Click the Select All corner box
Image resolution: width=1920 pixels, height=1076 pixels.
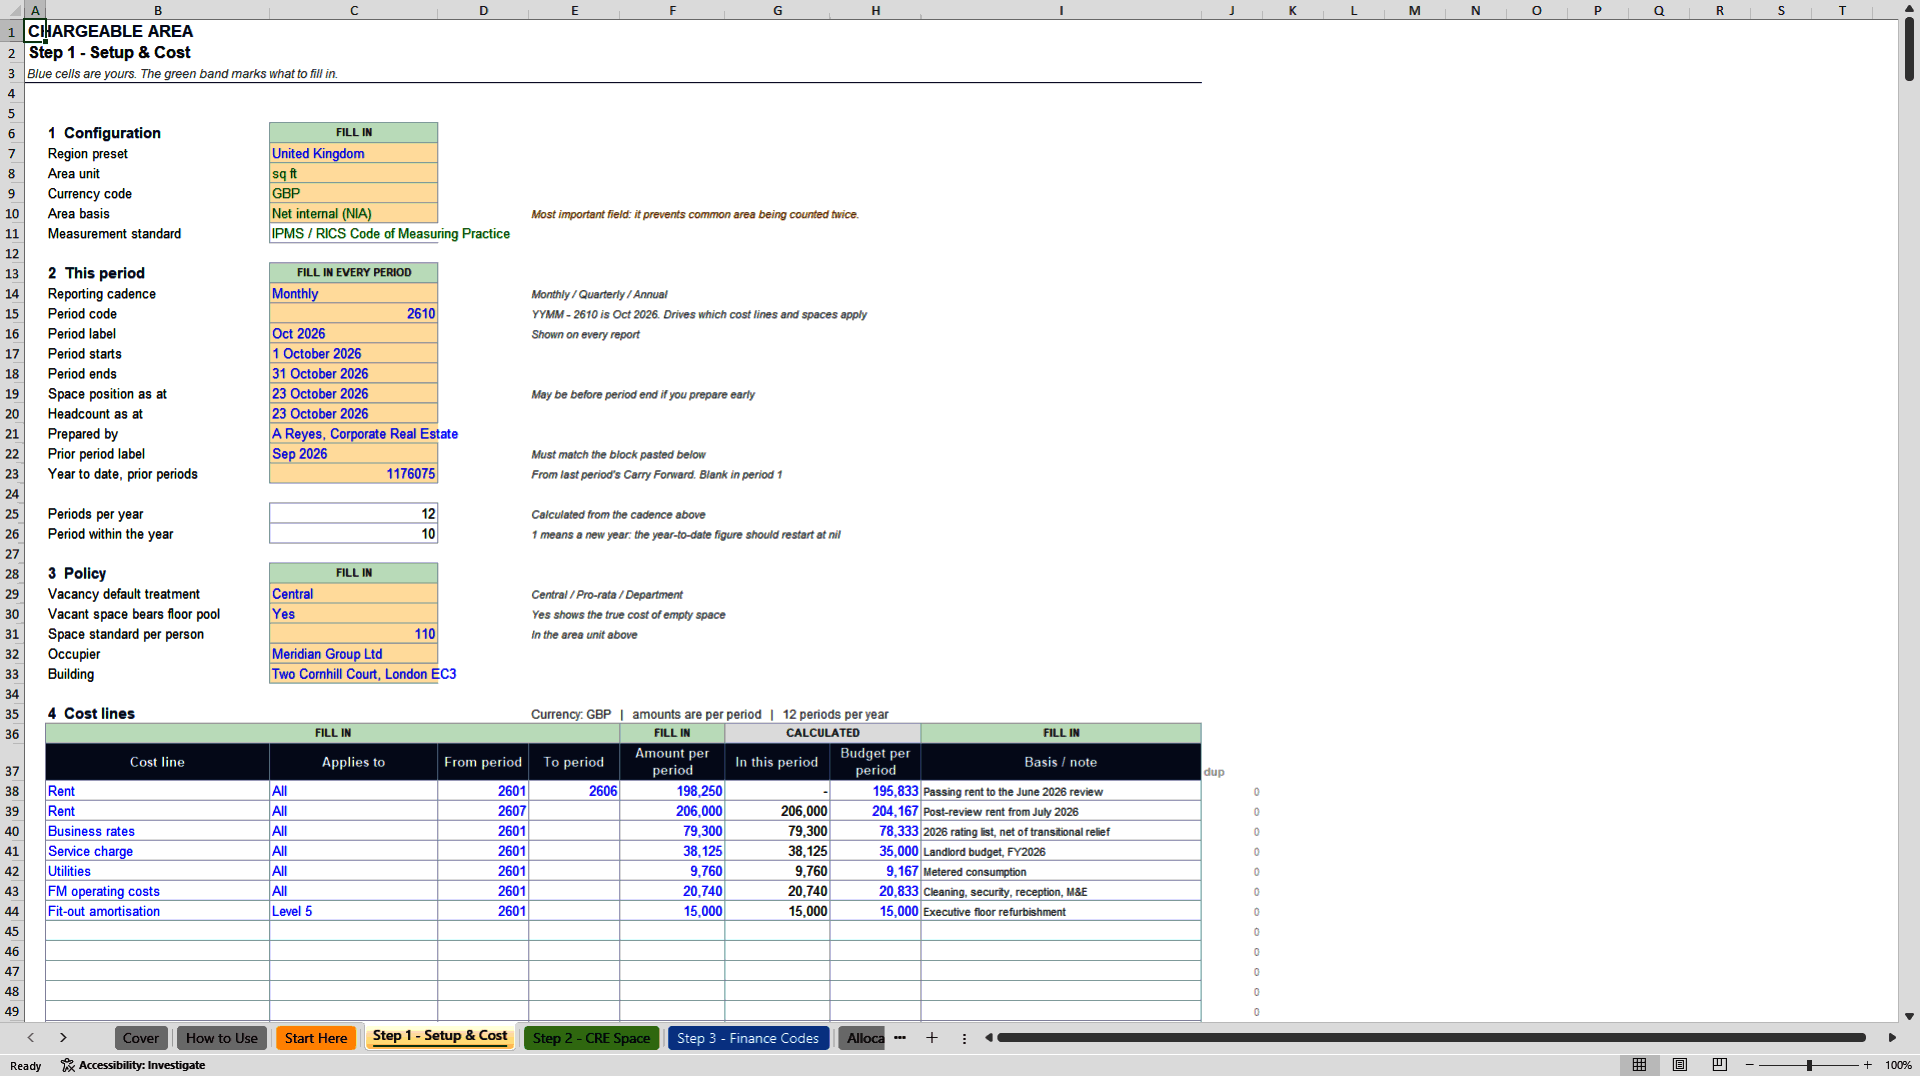coord(12,10)
